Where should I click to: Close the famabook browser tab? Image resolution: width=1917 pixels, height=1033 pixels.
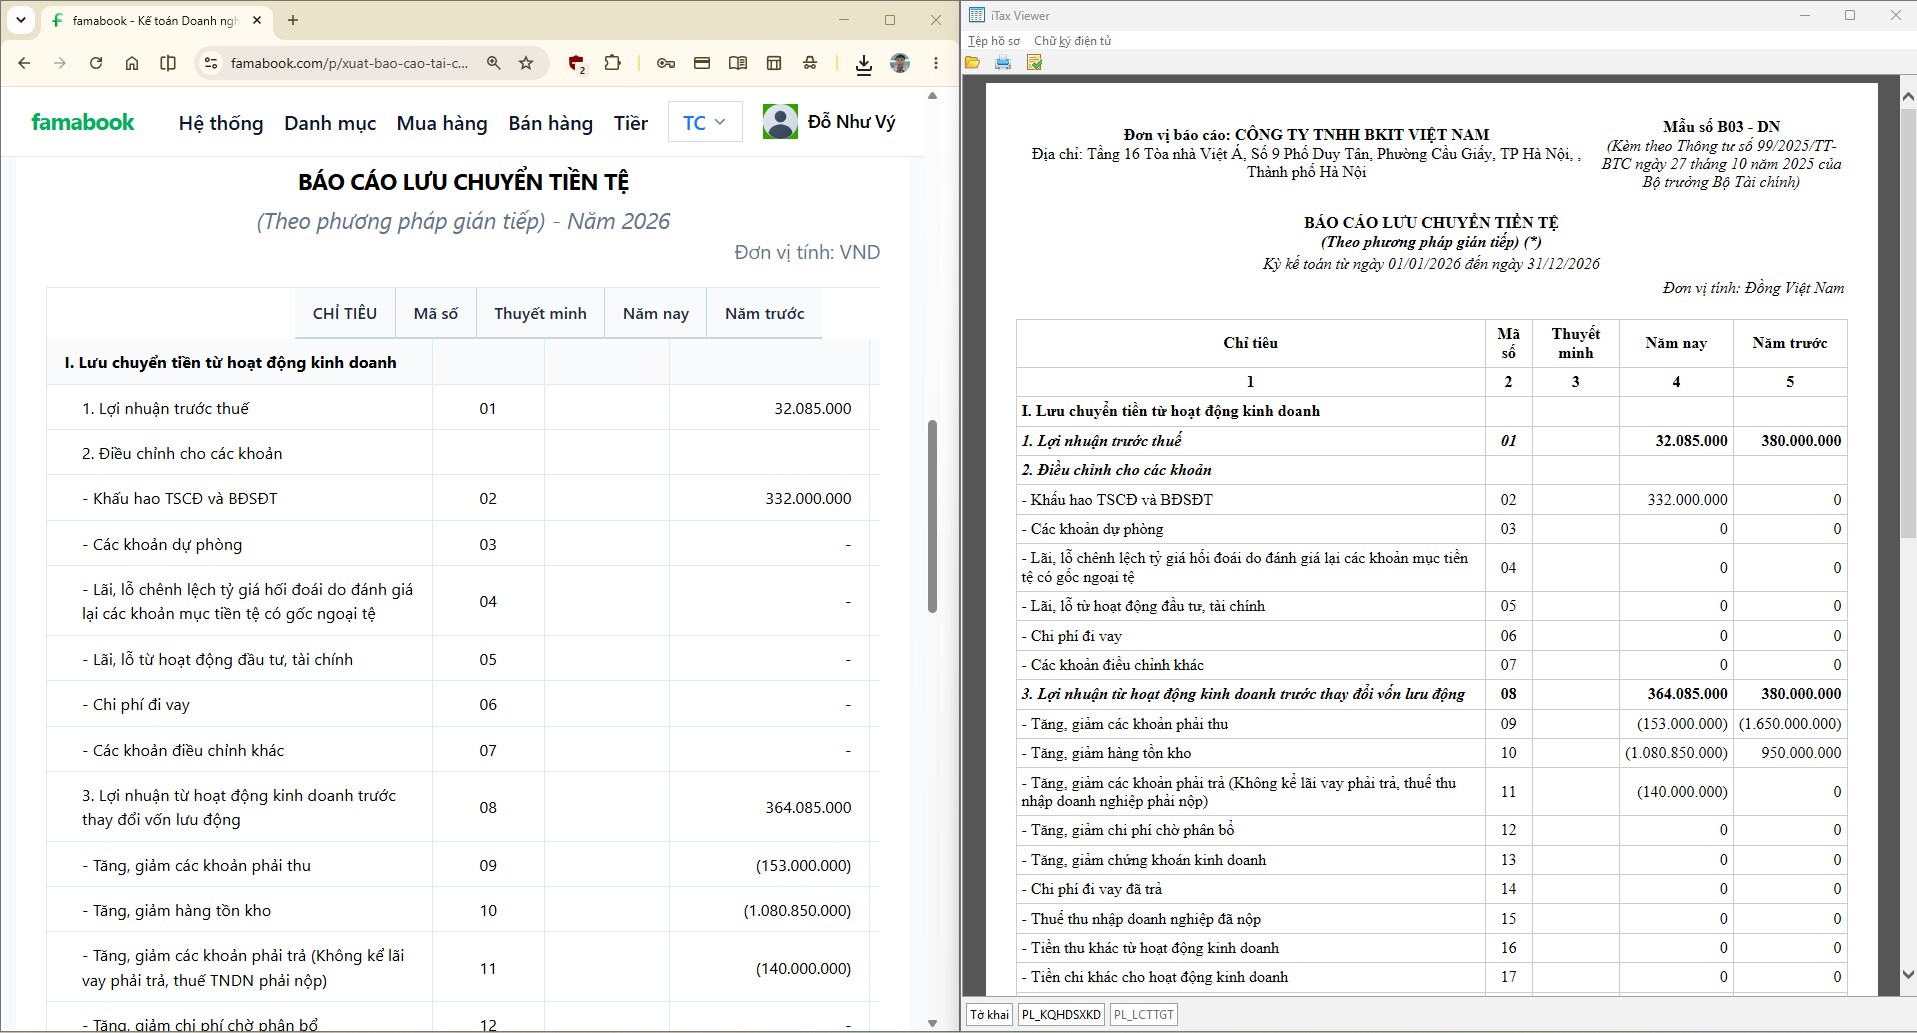click(x=257, y=20)
